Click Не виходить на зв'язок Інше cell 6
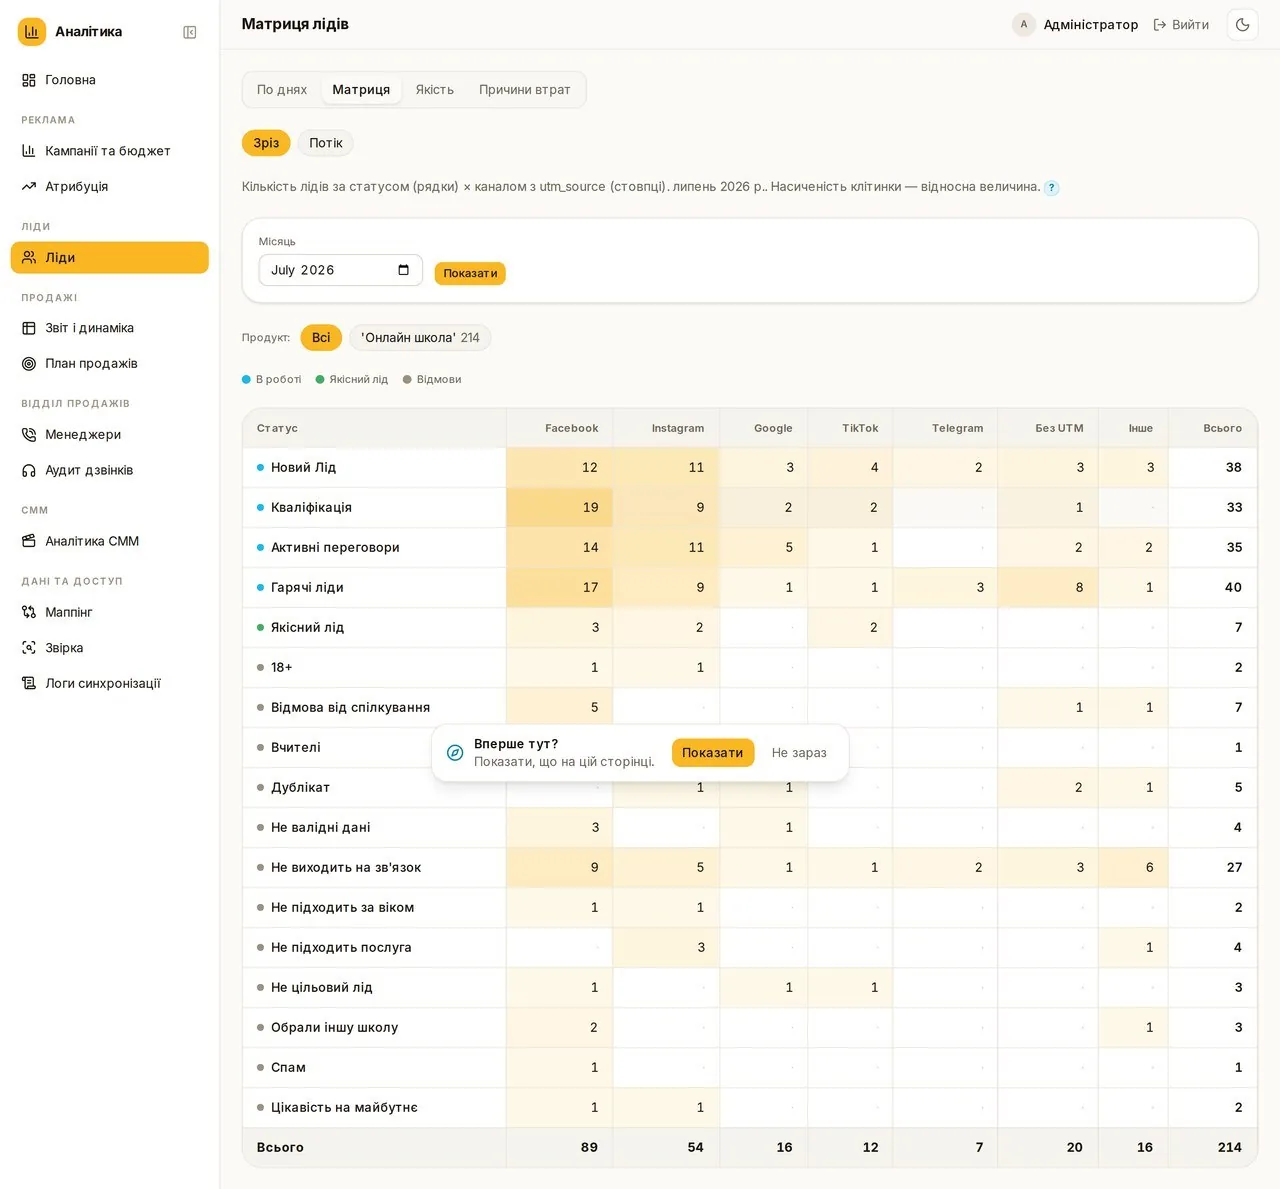 tap(1133, 867)
